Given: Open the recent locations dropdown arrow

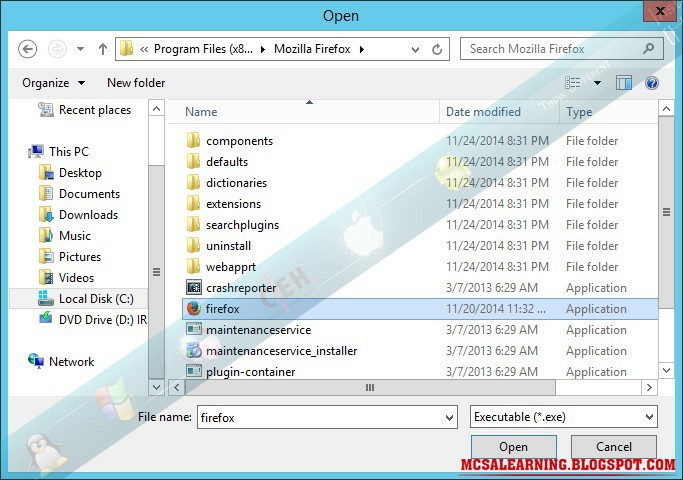Looking at the screenshot, I should point(81,49).
